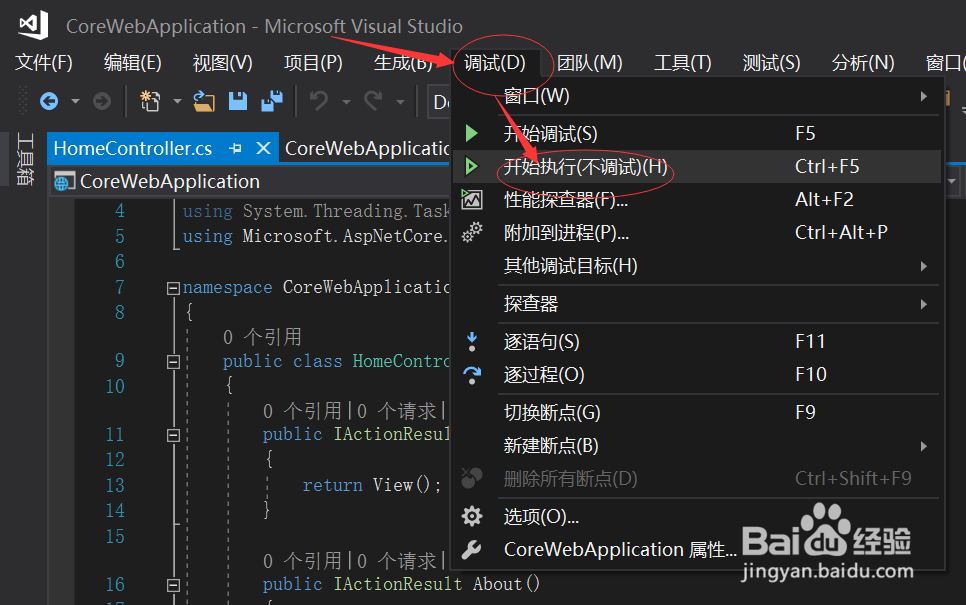Select 性能探查器(F)... menu entry
The width and height of the screenshot is (966, 605).
697,200
